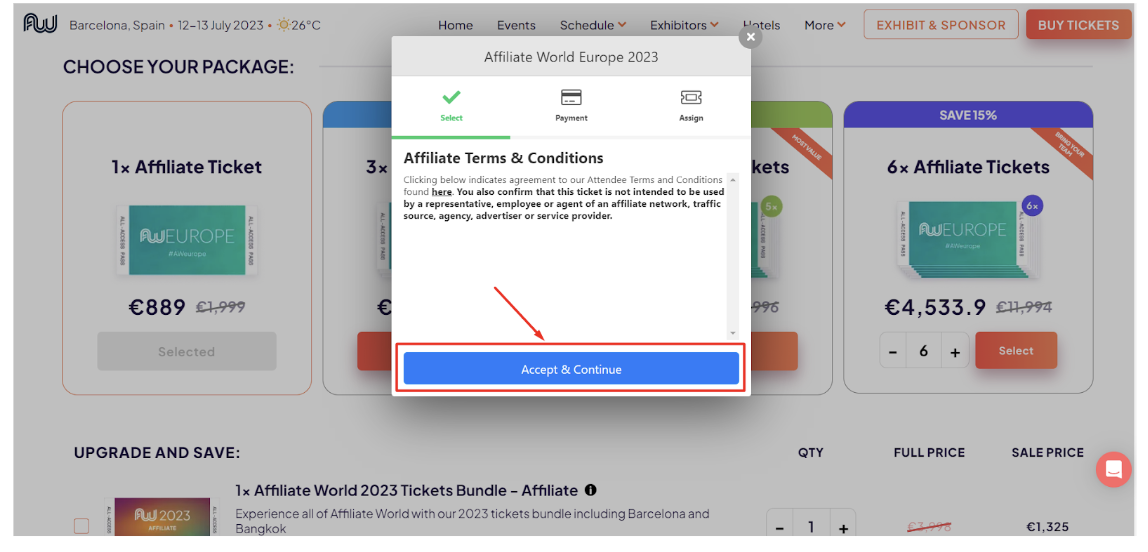Click the ticket Assign step icon

pyautogui.click(x=691, y=97)
